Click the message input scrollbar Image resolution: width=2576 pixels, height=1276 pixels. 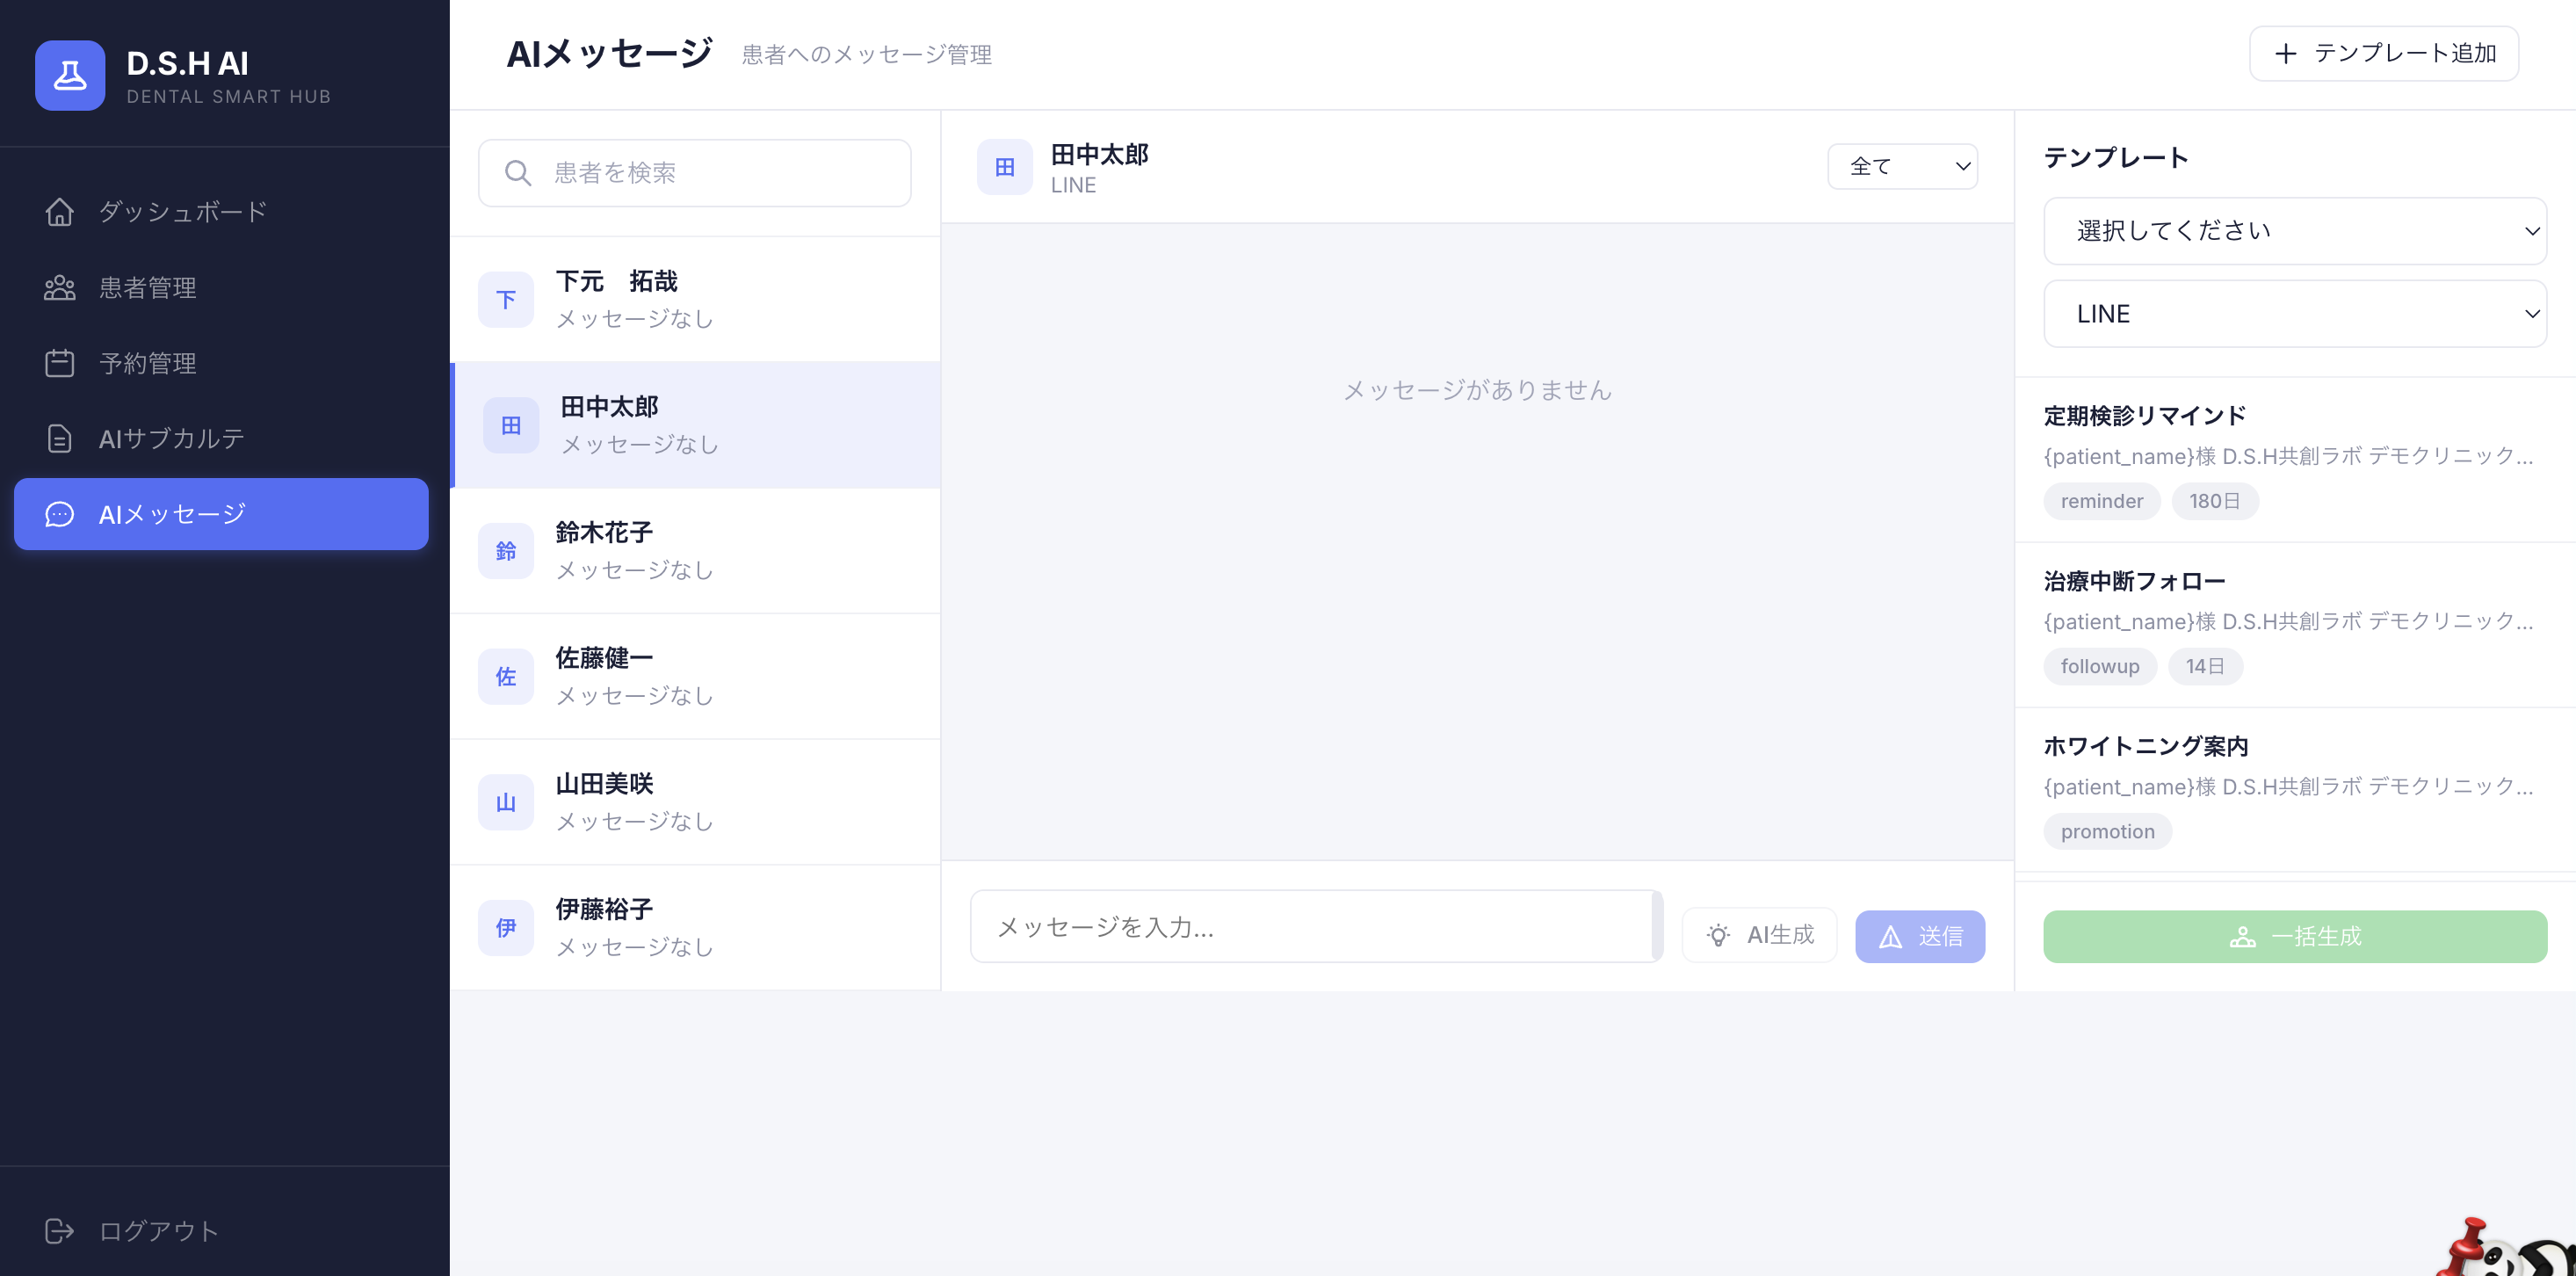pos(1657,927)
